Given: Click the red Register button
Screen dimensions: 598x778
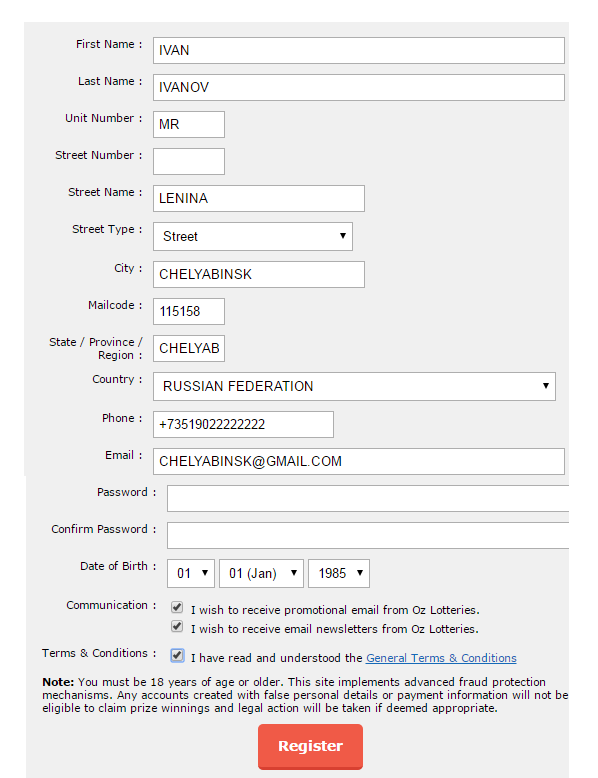Looking at the screenshot, I should 310,746.
